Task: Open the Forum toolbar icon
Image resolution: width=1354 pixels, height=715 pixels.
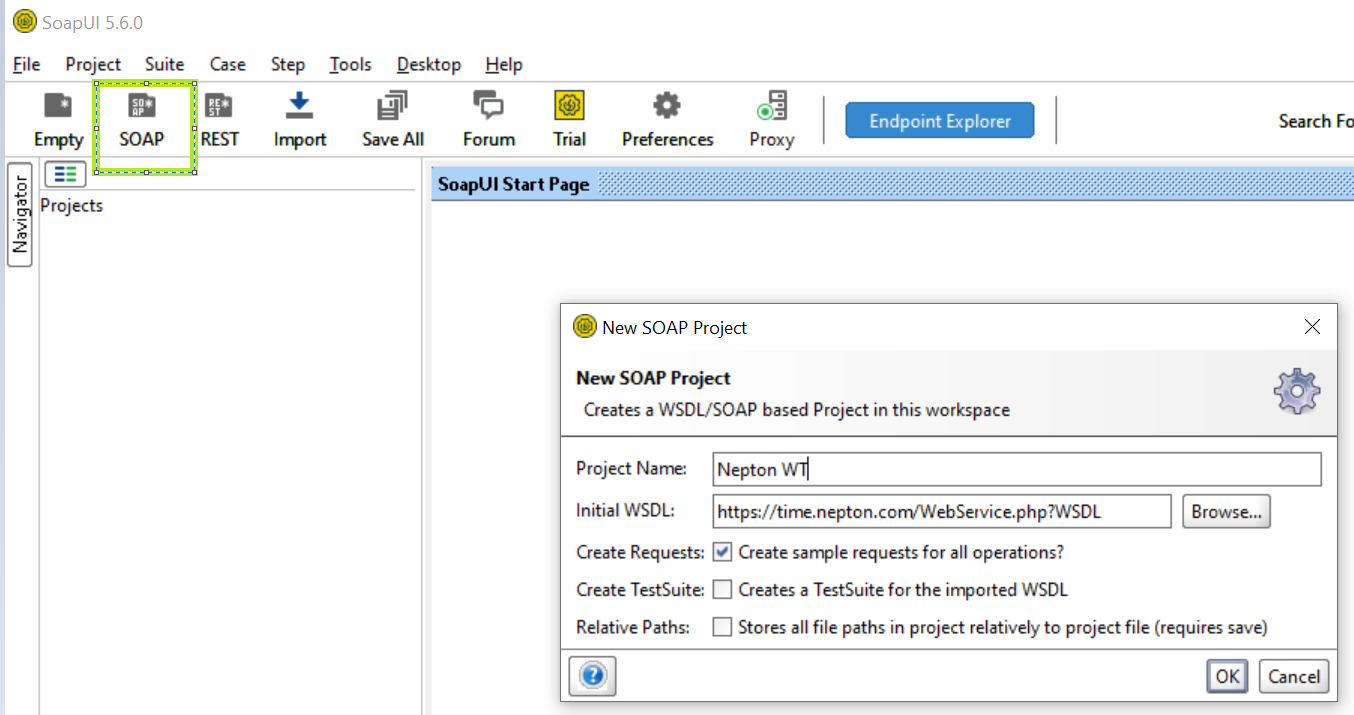Action: point(489,120)
